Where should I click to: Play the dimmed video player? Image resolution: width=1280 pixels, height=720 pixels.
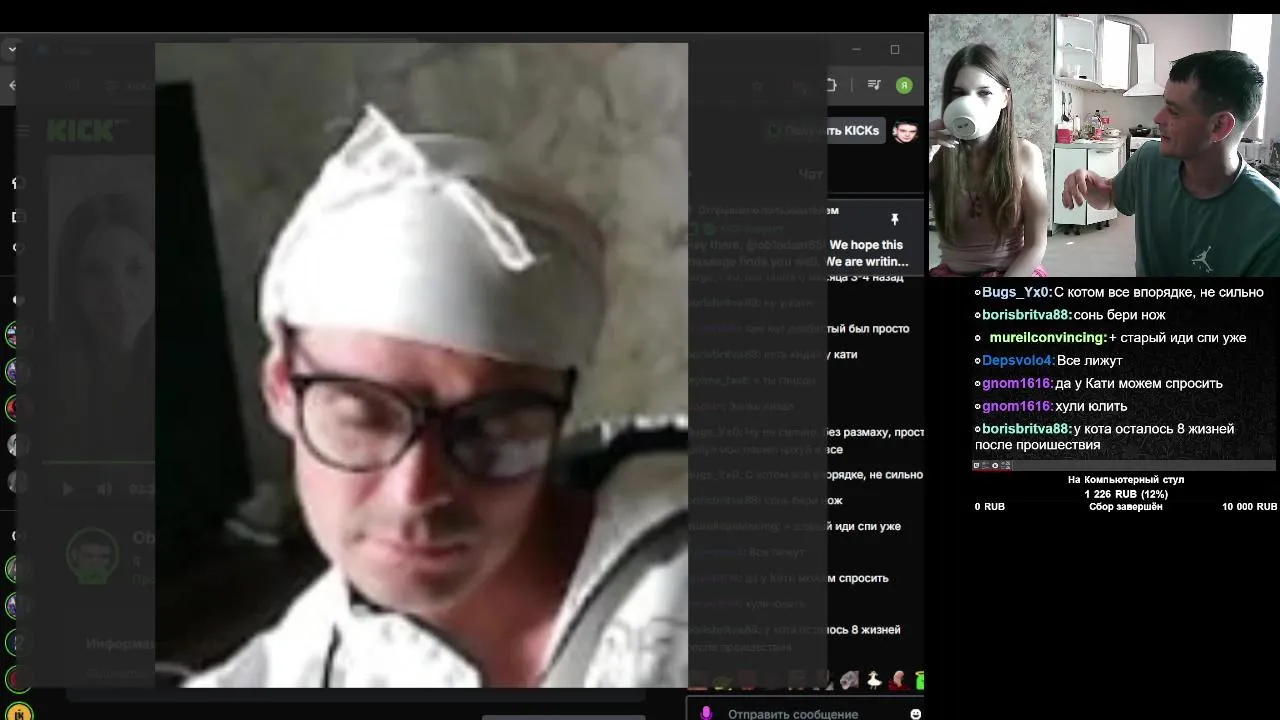(x=67, y=489)
